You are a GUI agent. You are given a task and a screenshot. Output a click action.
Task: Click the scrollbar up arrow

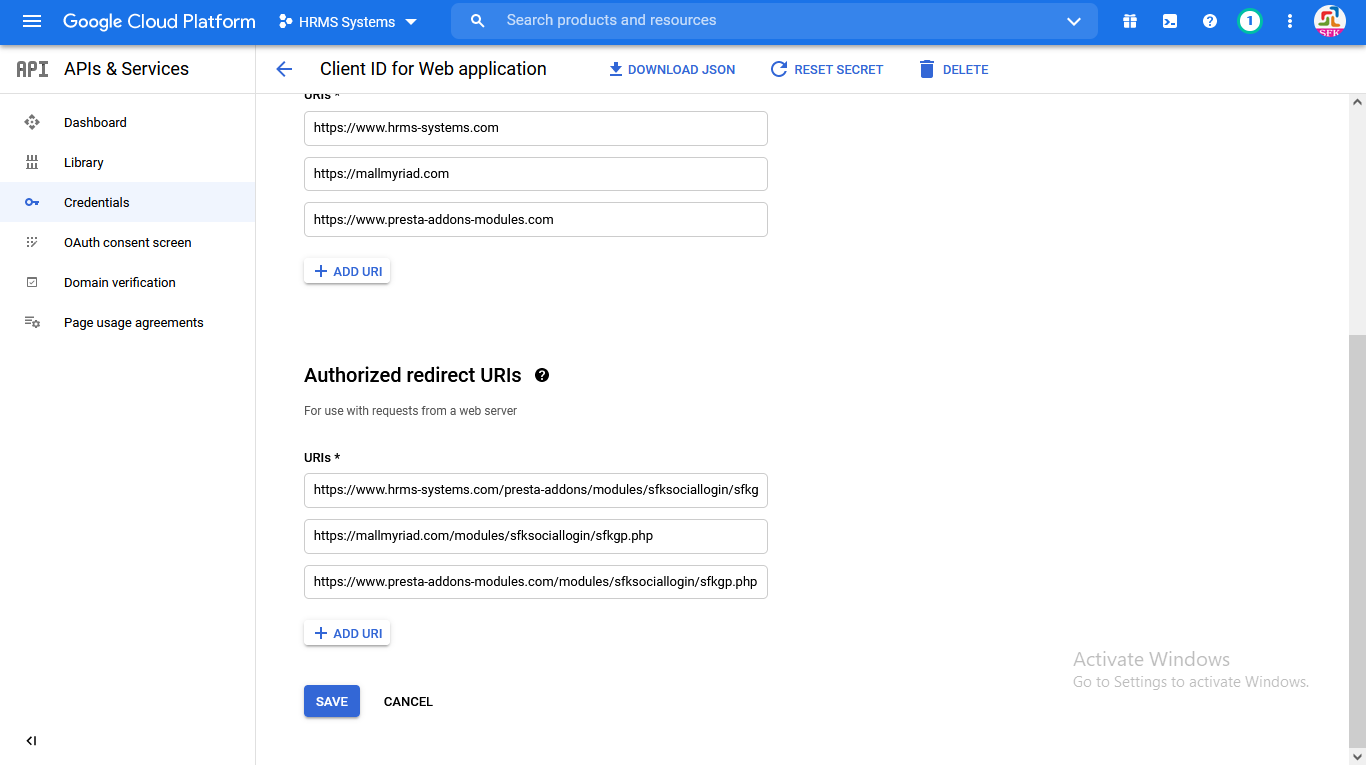tap(1357, 102)
